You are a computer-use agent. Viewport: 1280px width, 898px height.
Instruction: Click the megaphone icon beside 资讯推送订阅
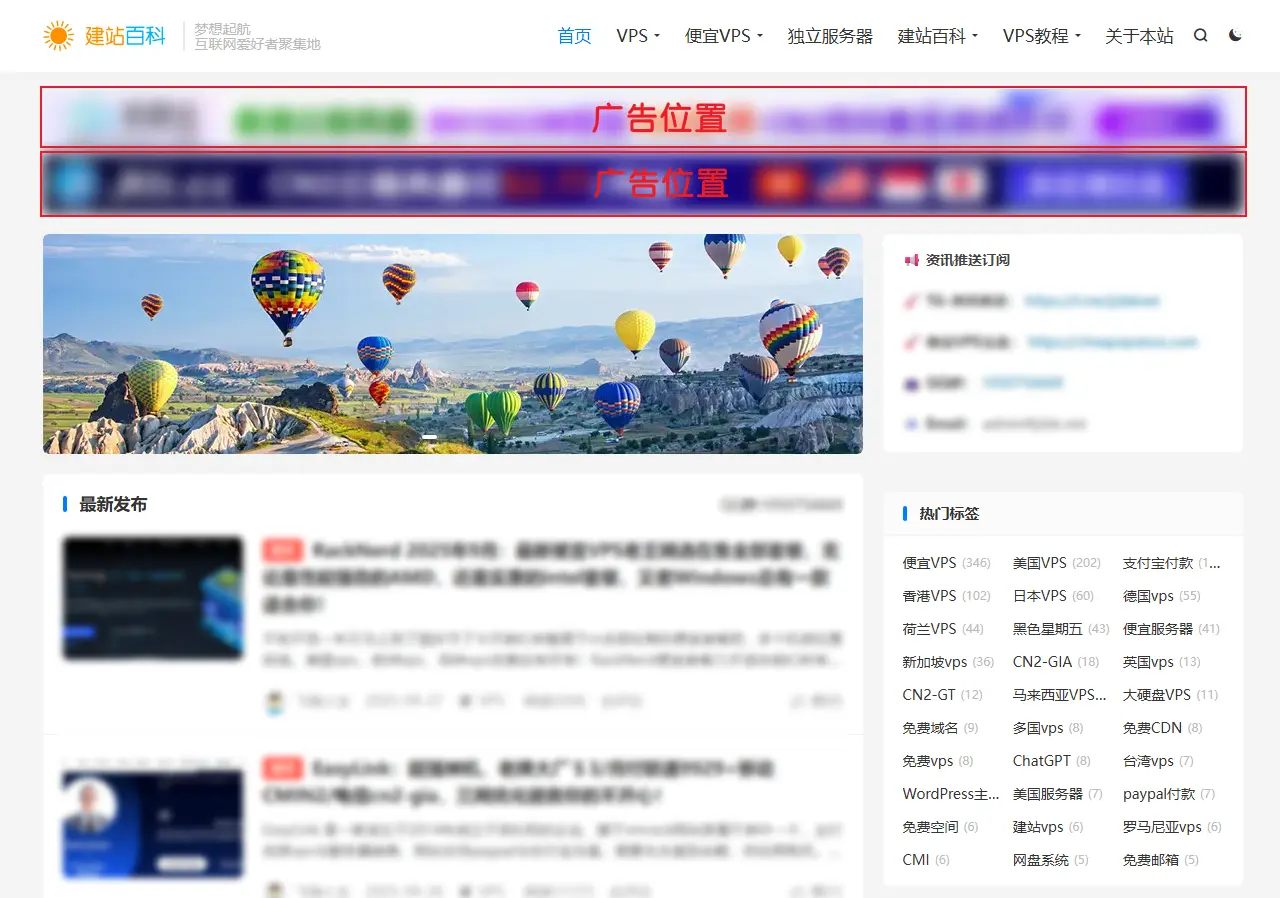(x=911, y=260)
